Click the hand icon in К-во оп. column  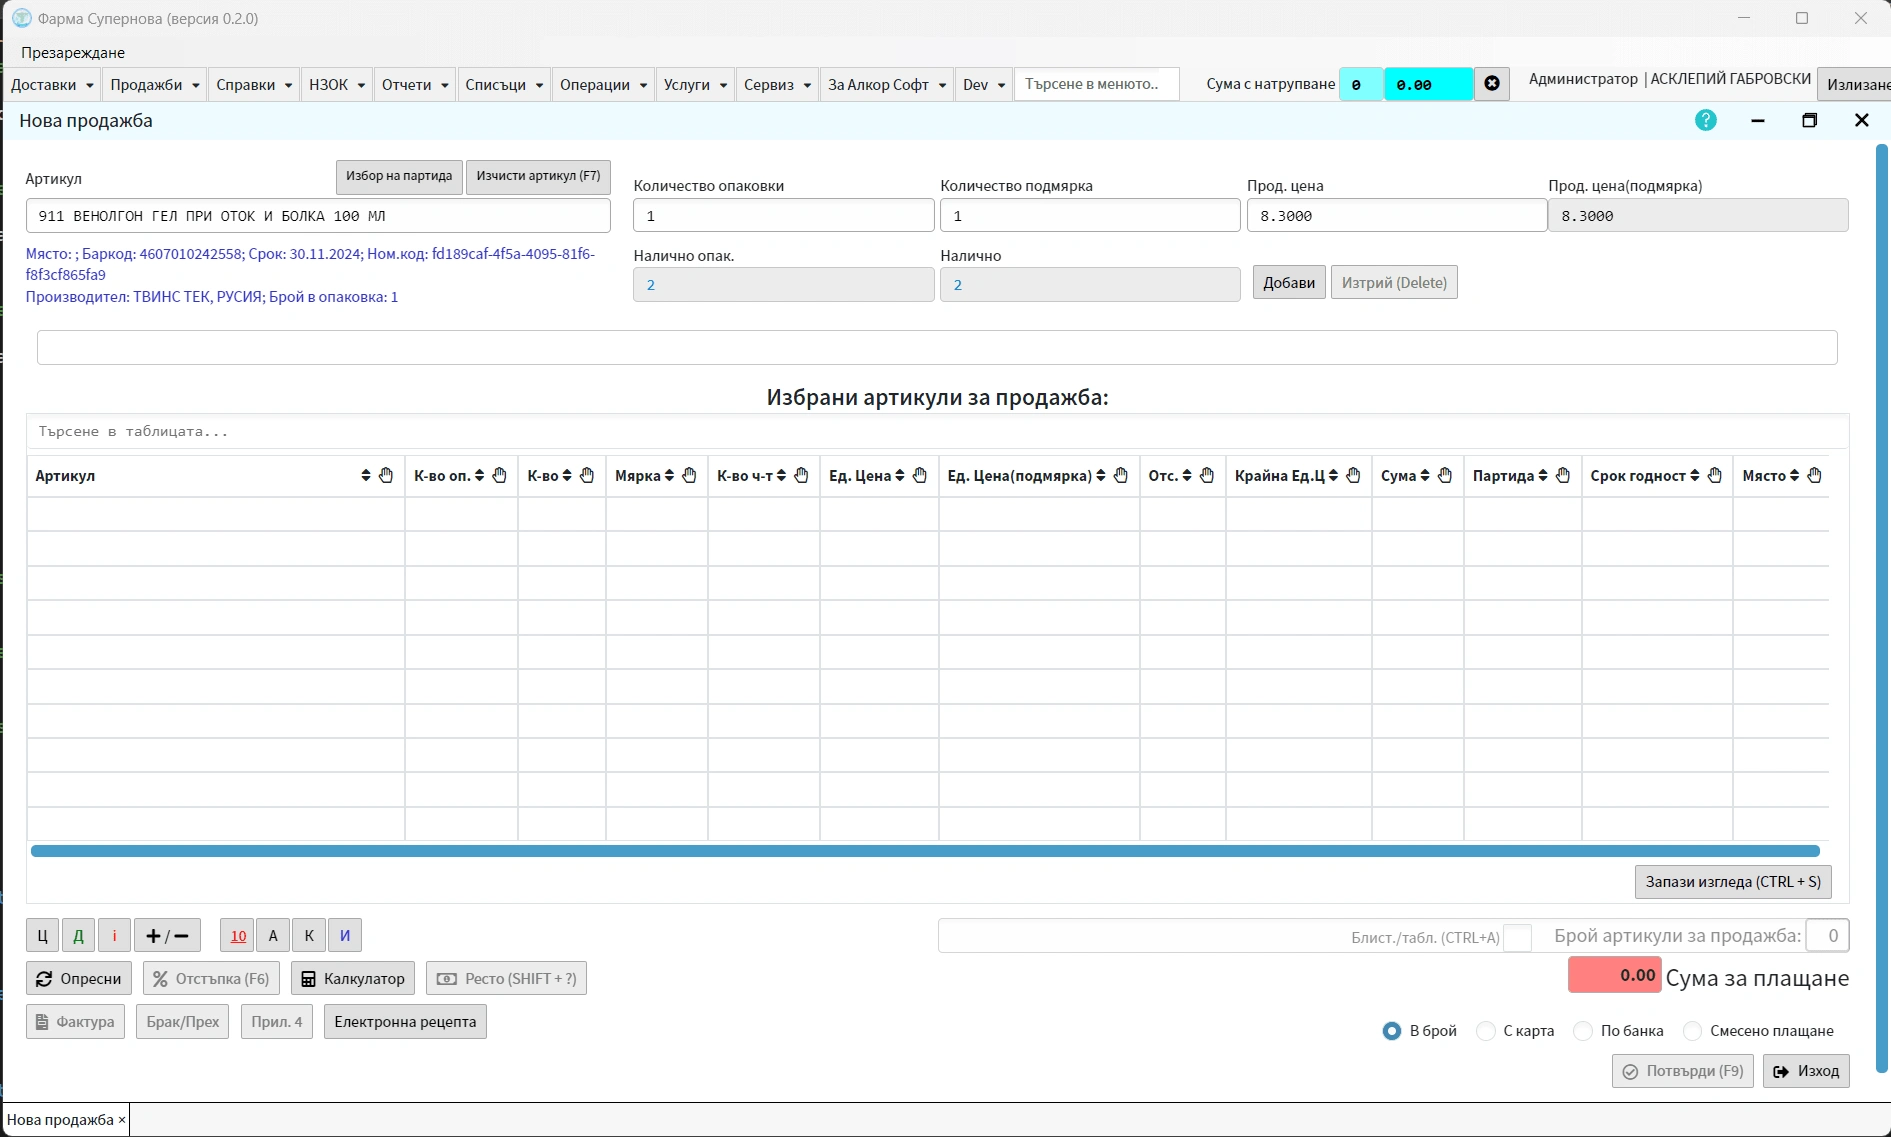pos(499,475)
